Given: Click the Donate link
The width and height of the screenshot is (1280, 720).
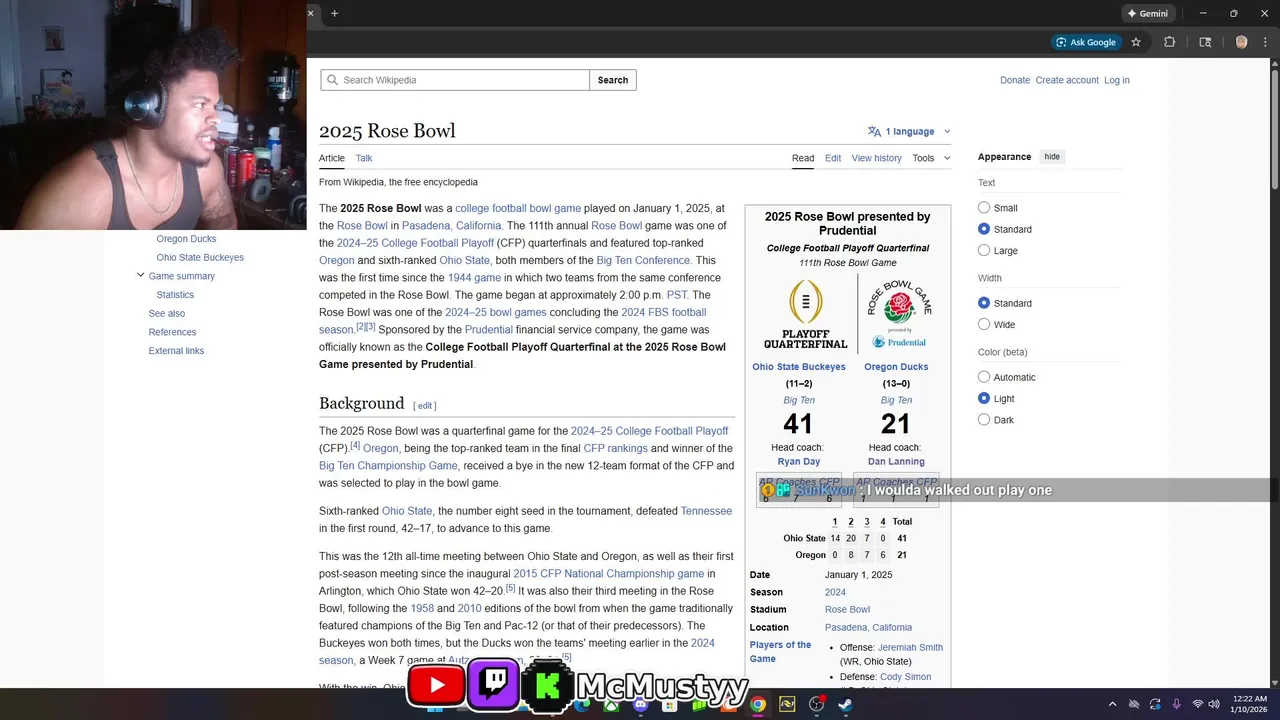Looking at the screenshot, I should [x=1015, y=80].
